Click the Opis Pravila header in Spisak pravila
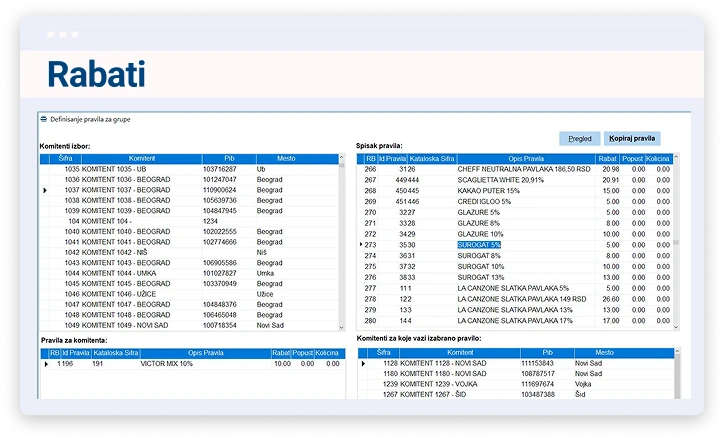This screenshot has height=440, width=724. [525, 158]
